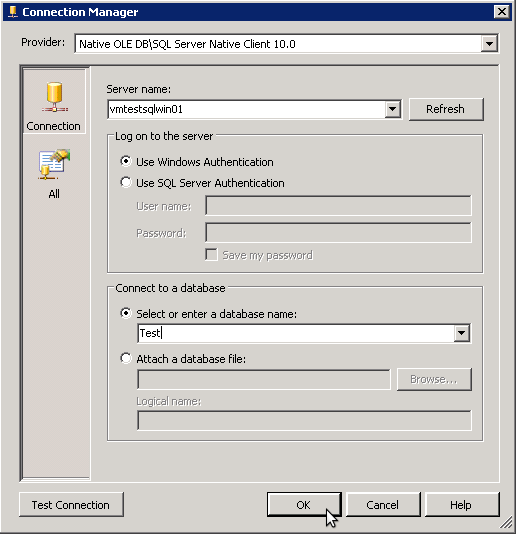Select Attach a database file option

126,358
